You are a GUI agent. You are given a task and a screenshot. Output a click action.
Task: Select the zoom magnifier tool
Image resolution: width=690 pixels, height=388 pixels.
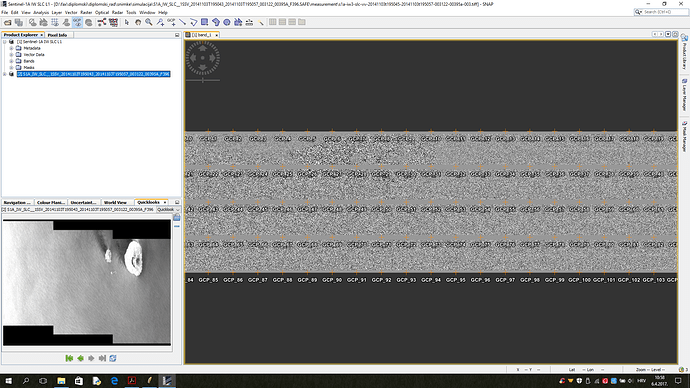point(149,22)
